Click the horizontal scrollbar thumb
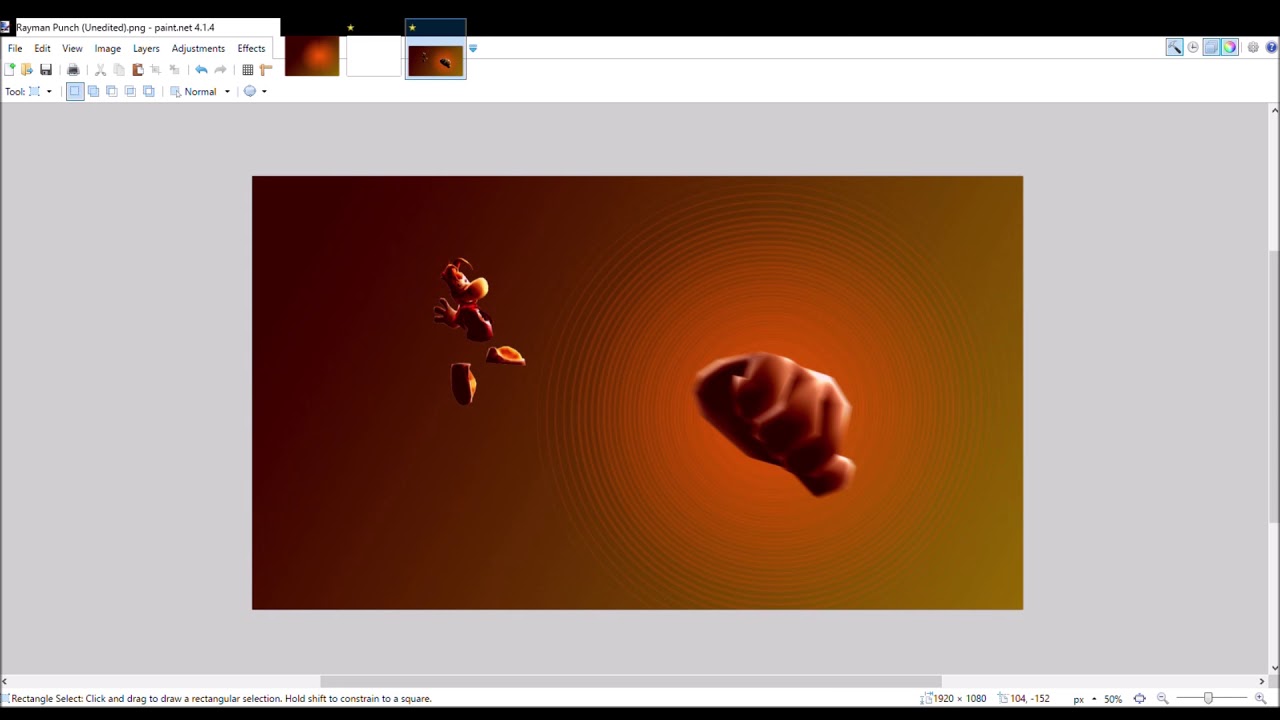1280x720 pixels. click(630, 681)
